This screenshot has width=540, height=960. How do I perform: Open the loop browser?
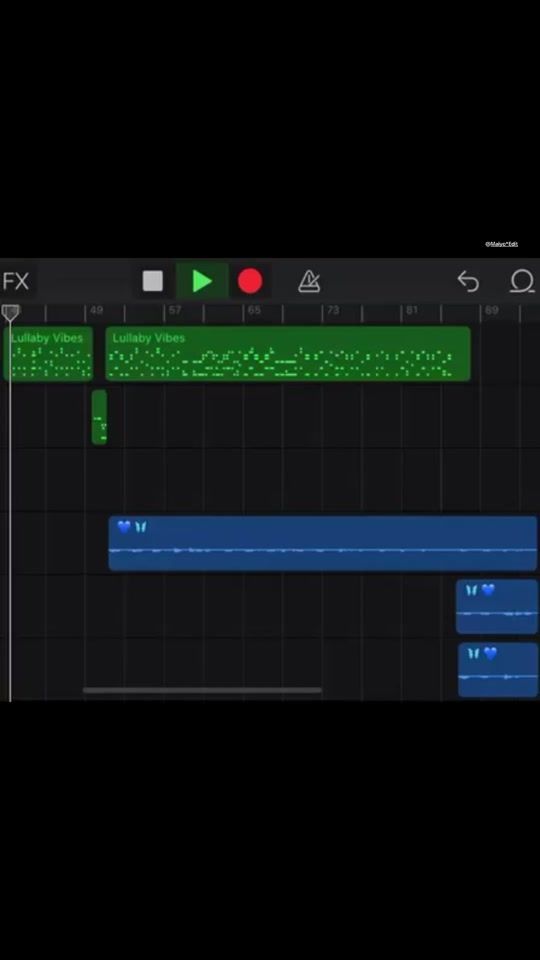point(522,282)
